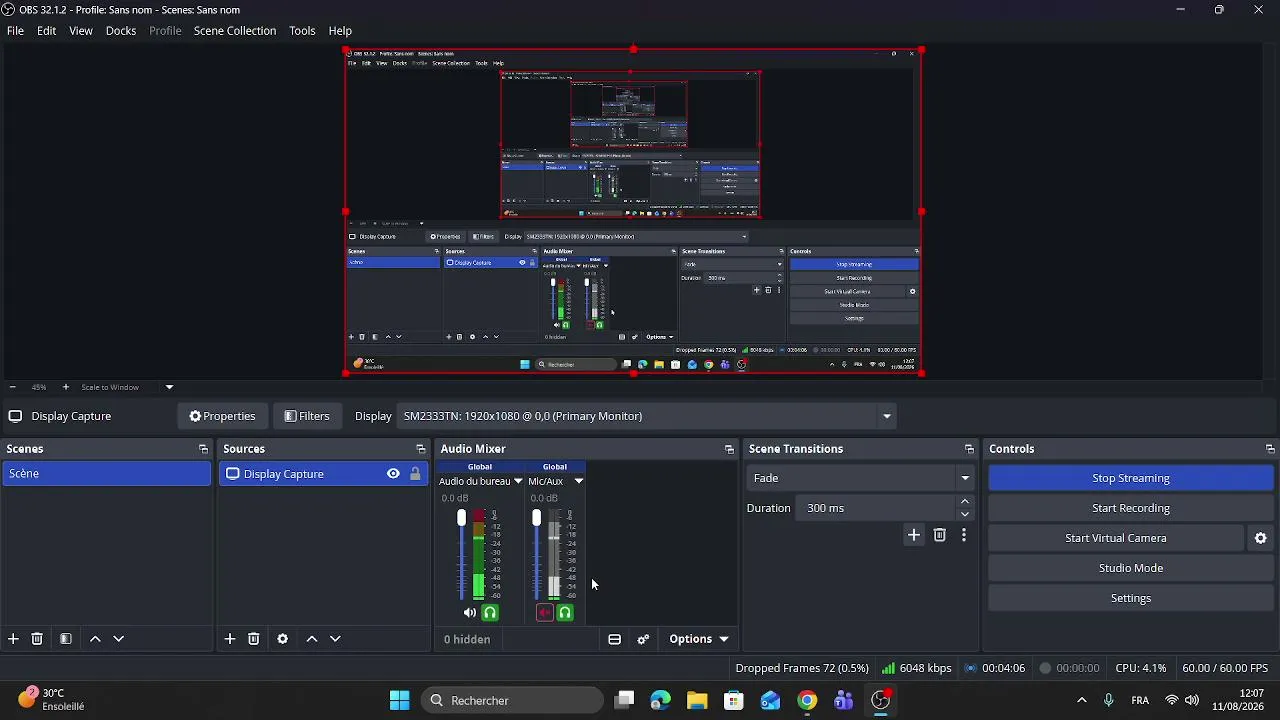Remove selected scene with trash icon

coord(37,639)
